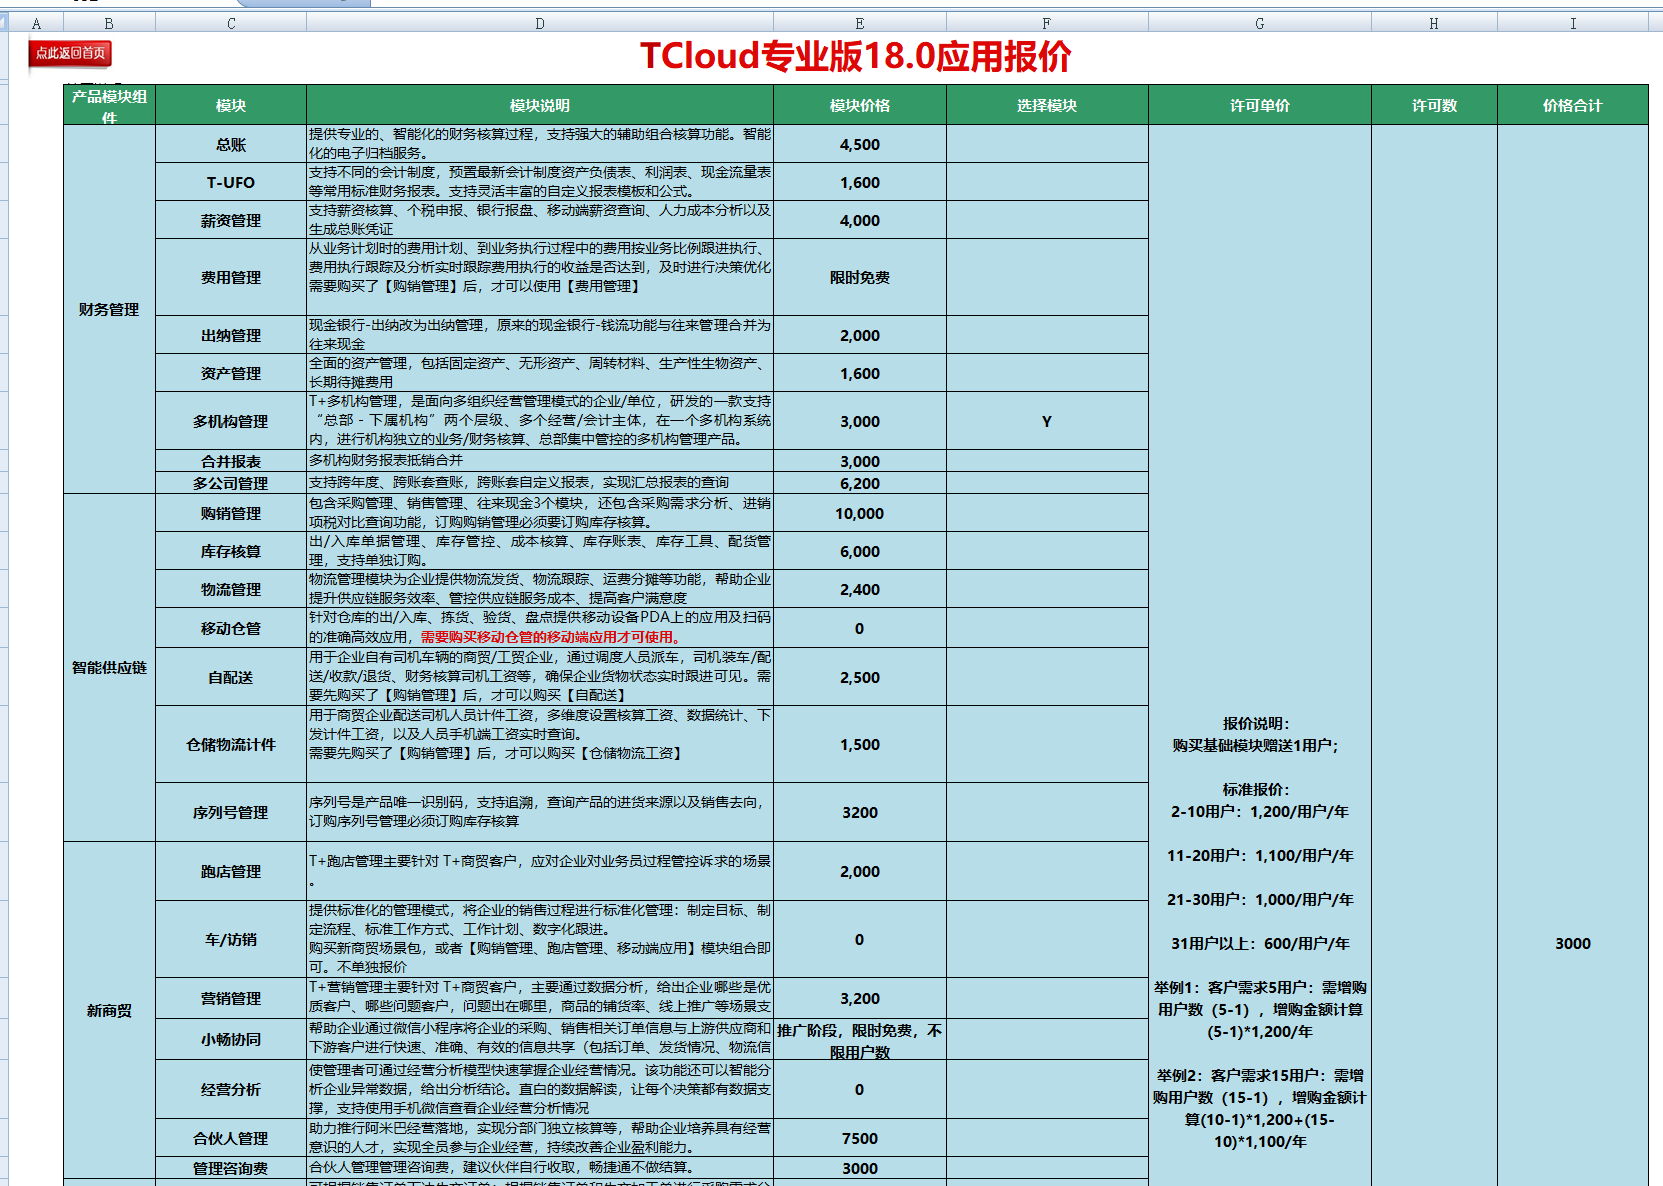1663x1186 pixels.
Task: Click the 智能供应链 group cell
Action: 109,667
